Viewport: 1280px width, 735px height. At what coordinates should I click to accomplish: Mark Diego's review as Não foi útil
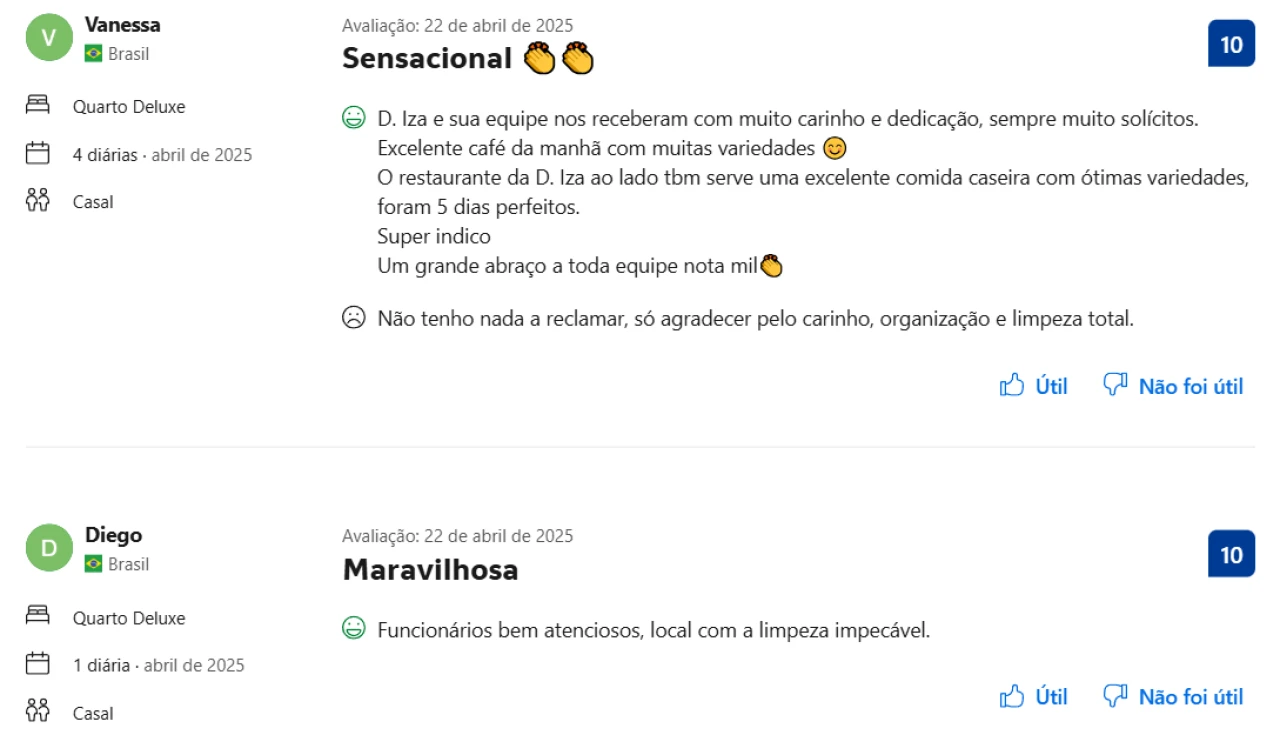1173,697
